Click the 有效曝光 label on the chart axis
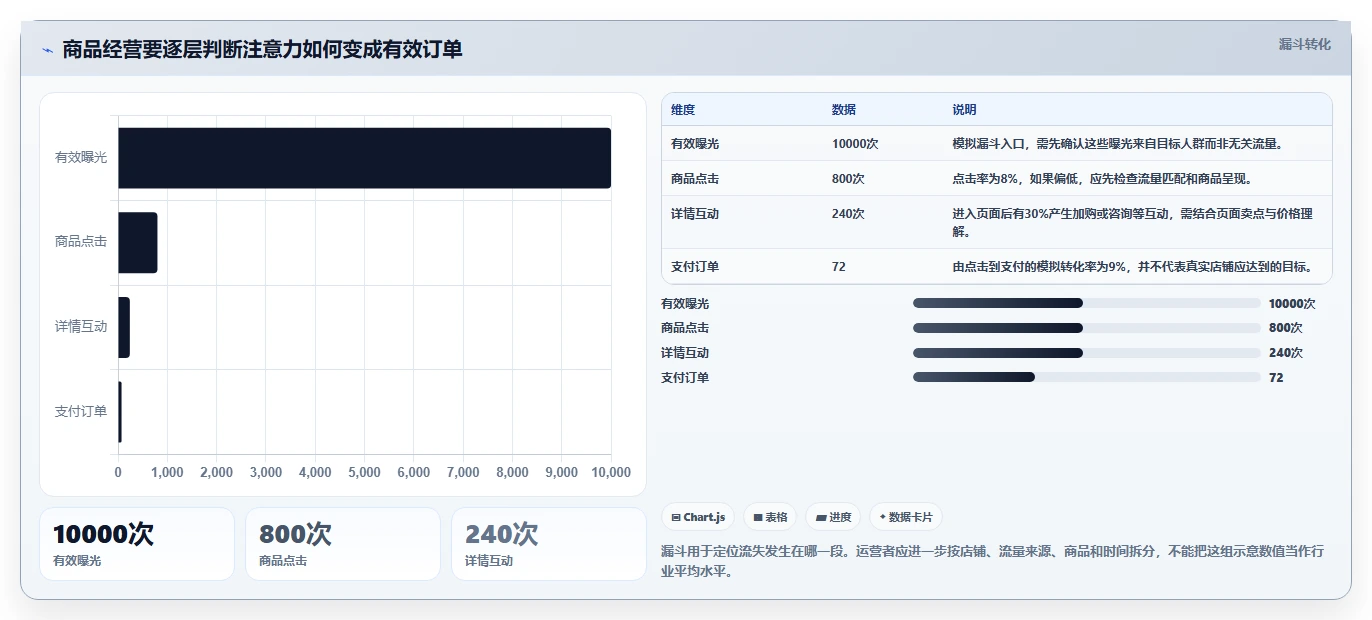Viewport: 1372px width, 620px height. tap(81, 158)
